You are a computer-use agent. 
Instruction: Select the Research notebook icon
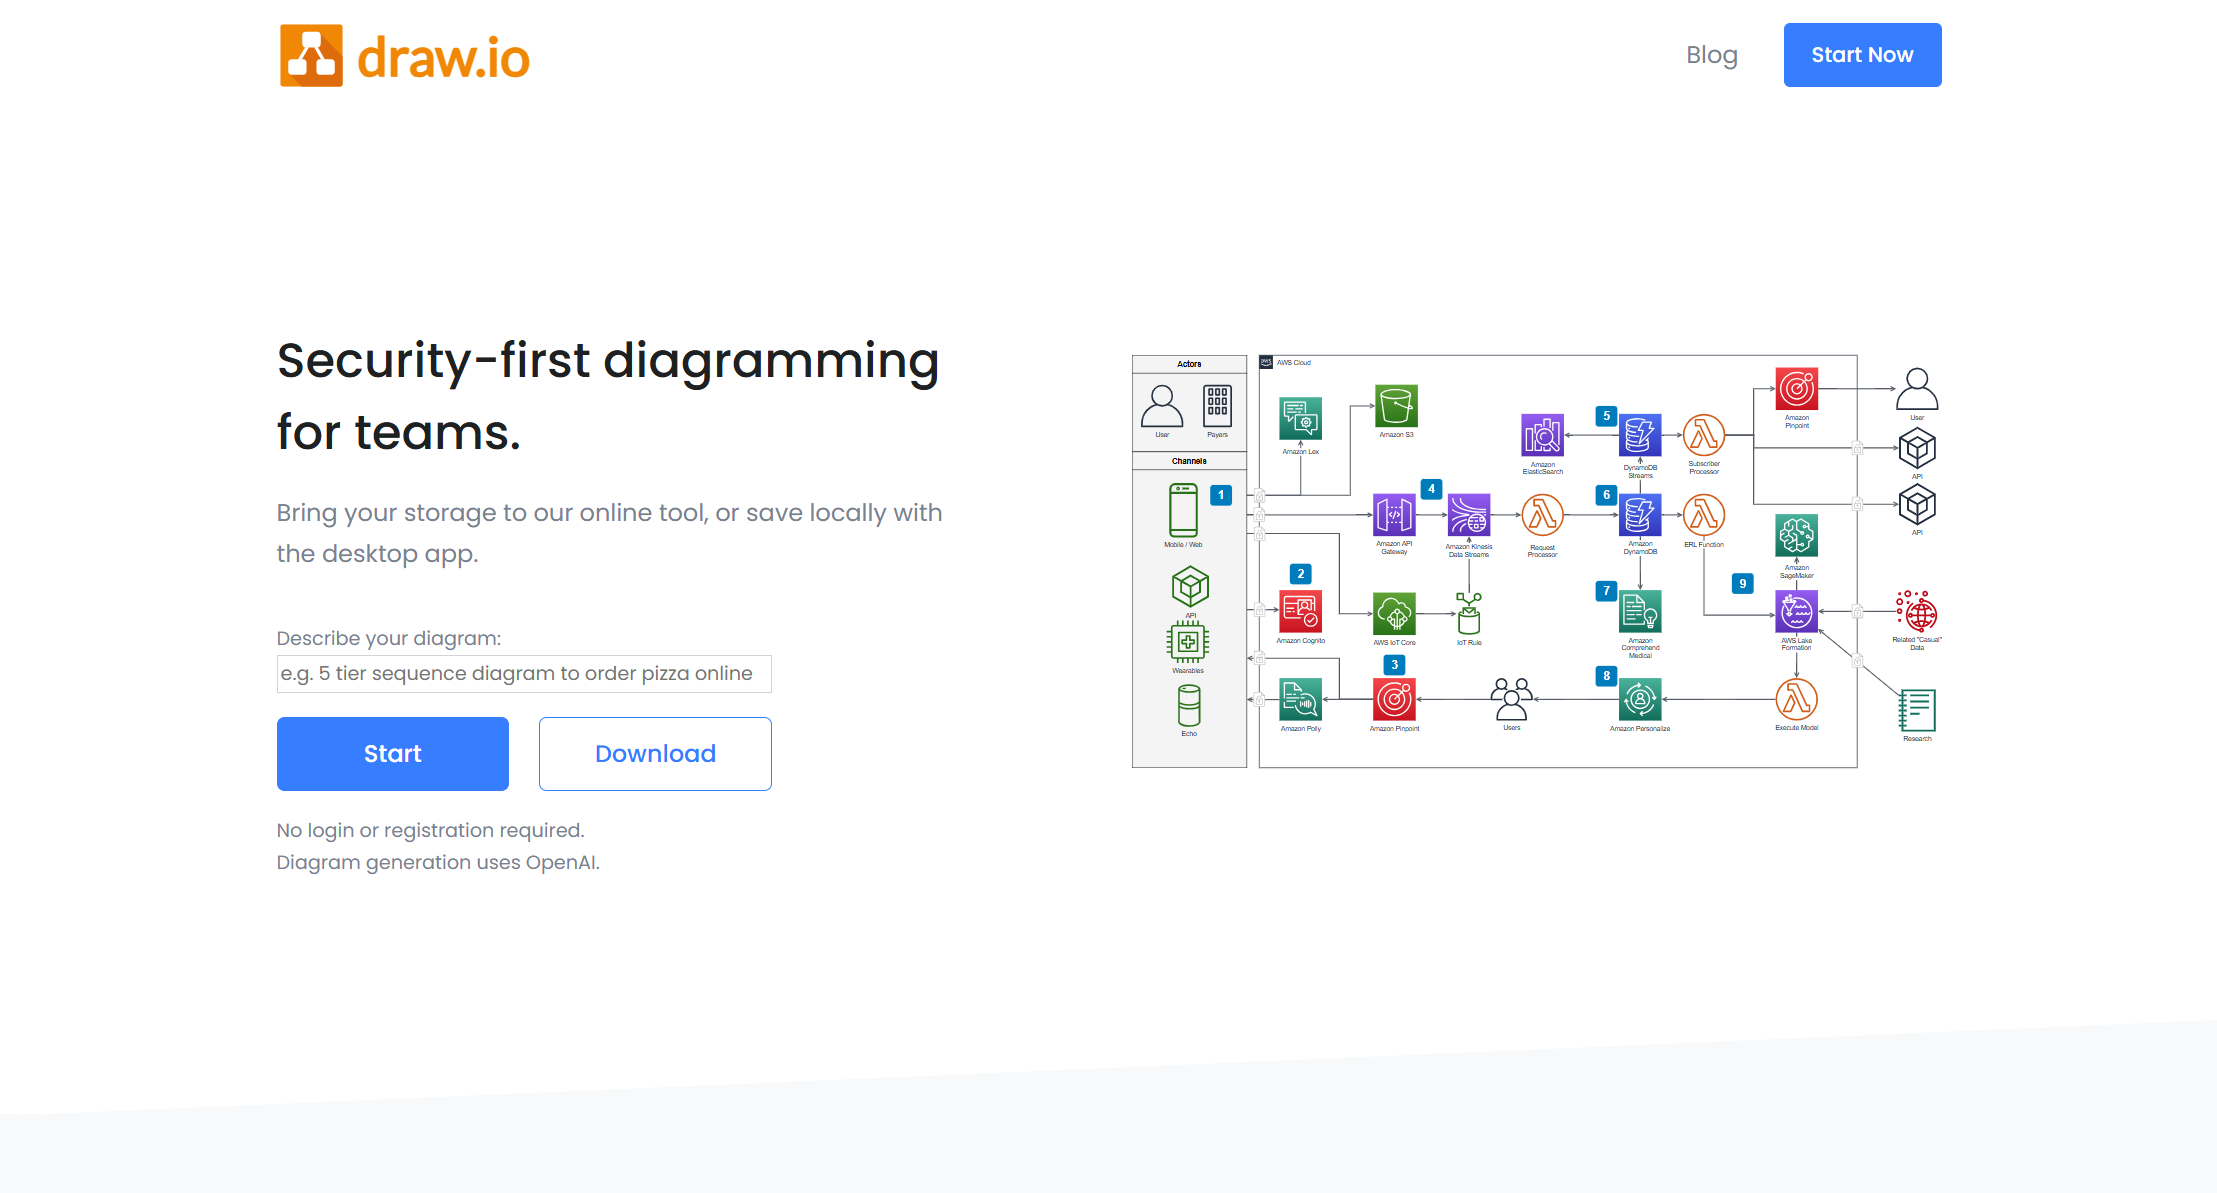[1917, 710]
